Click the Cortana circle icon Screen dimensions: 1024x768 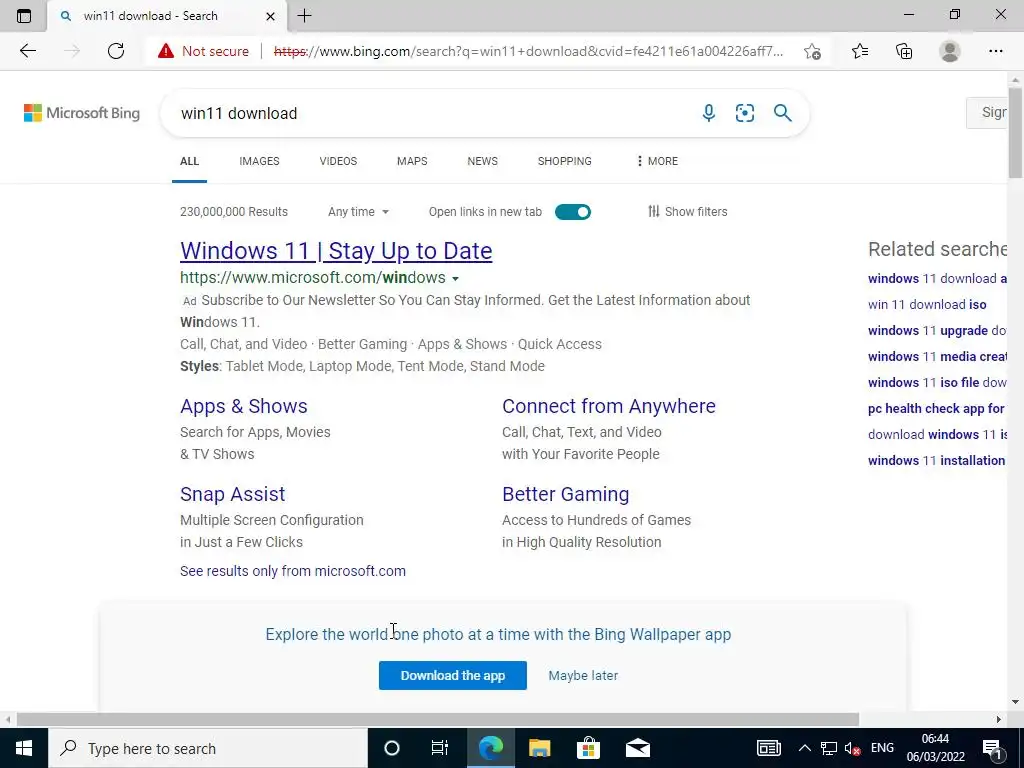(x=391, y=748)
